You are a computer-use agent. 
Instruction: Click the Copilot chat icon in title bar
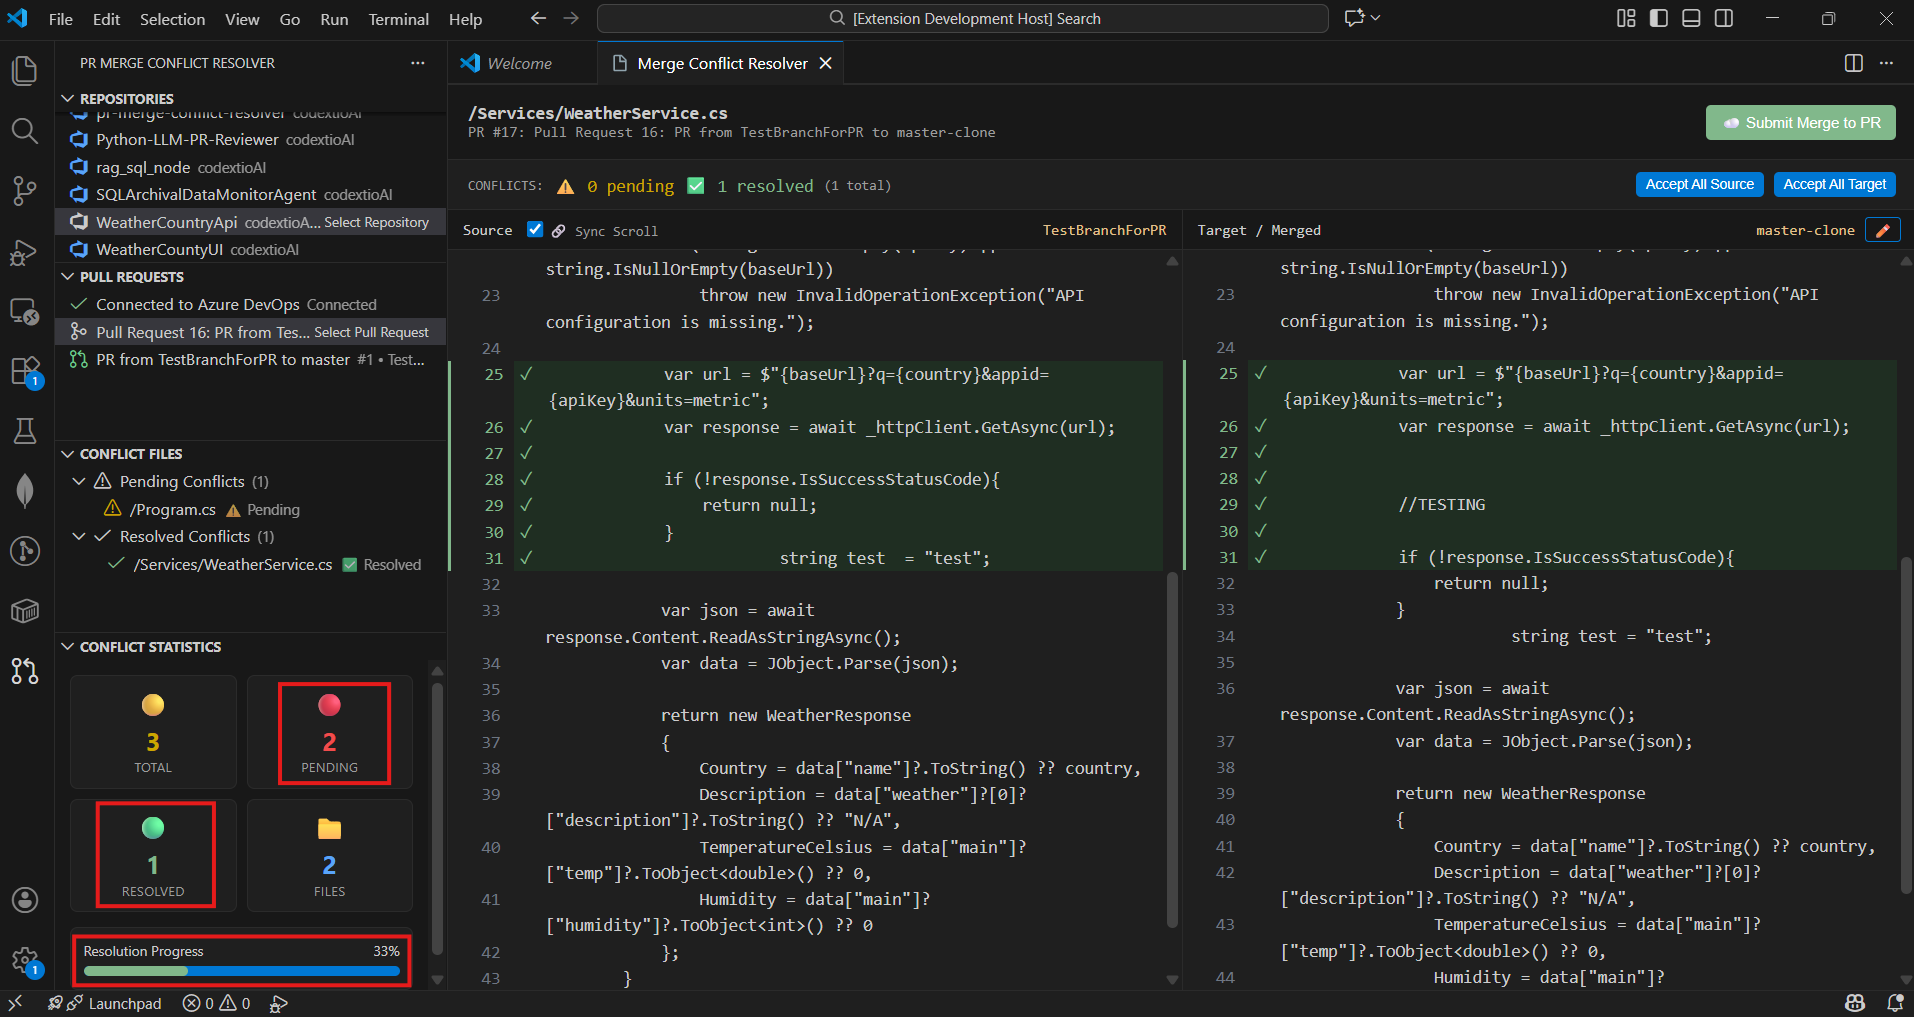pos(1354,18)
